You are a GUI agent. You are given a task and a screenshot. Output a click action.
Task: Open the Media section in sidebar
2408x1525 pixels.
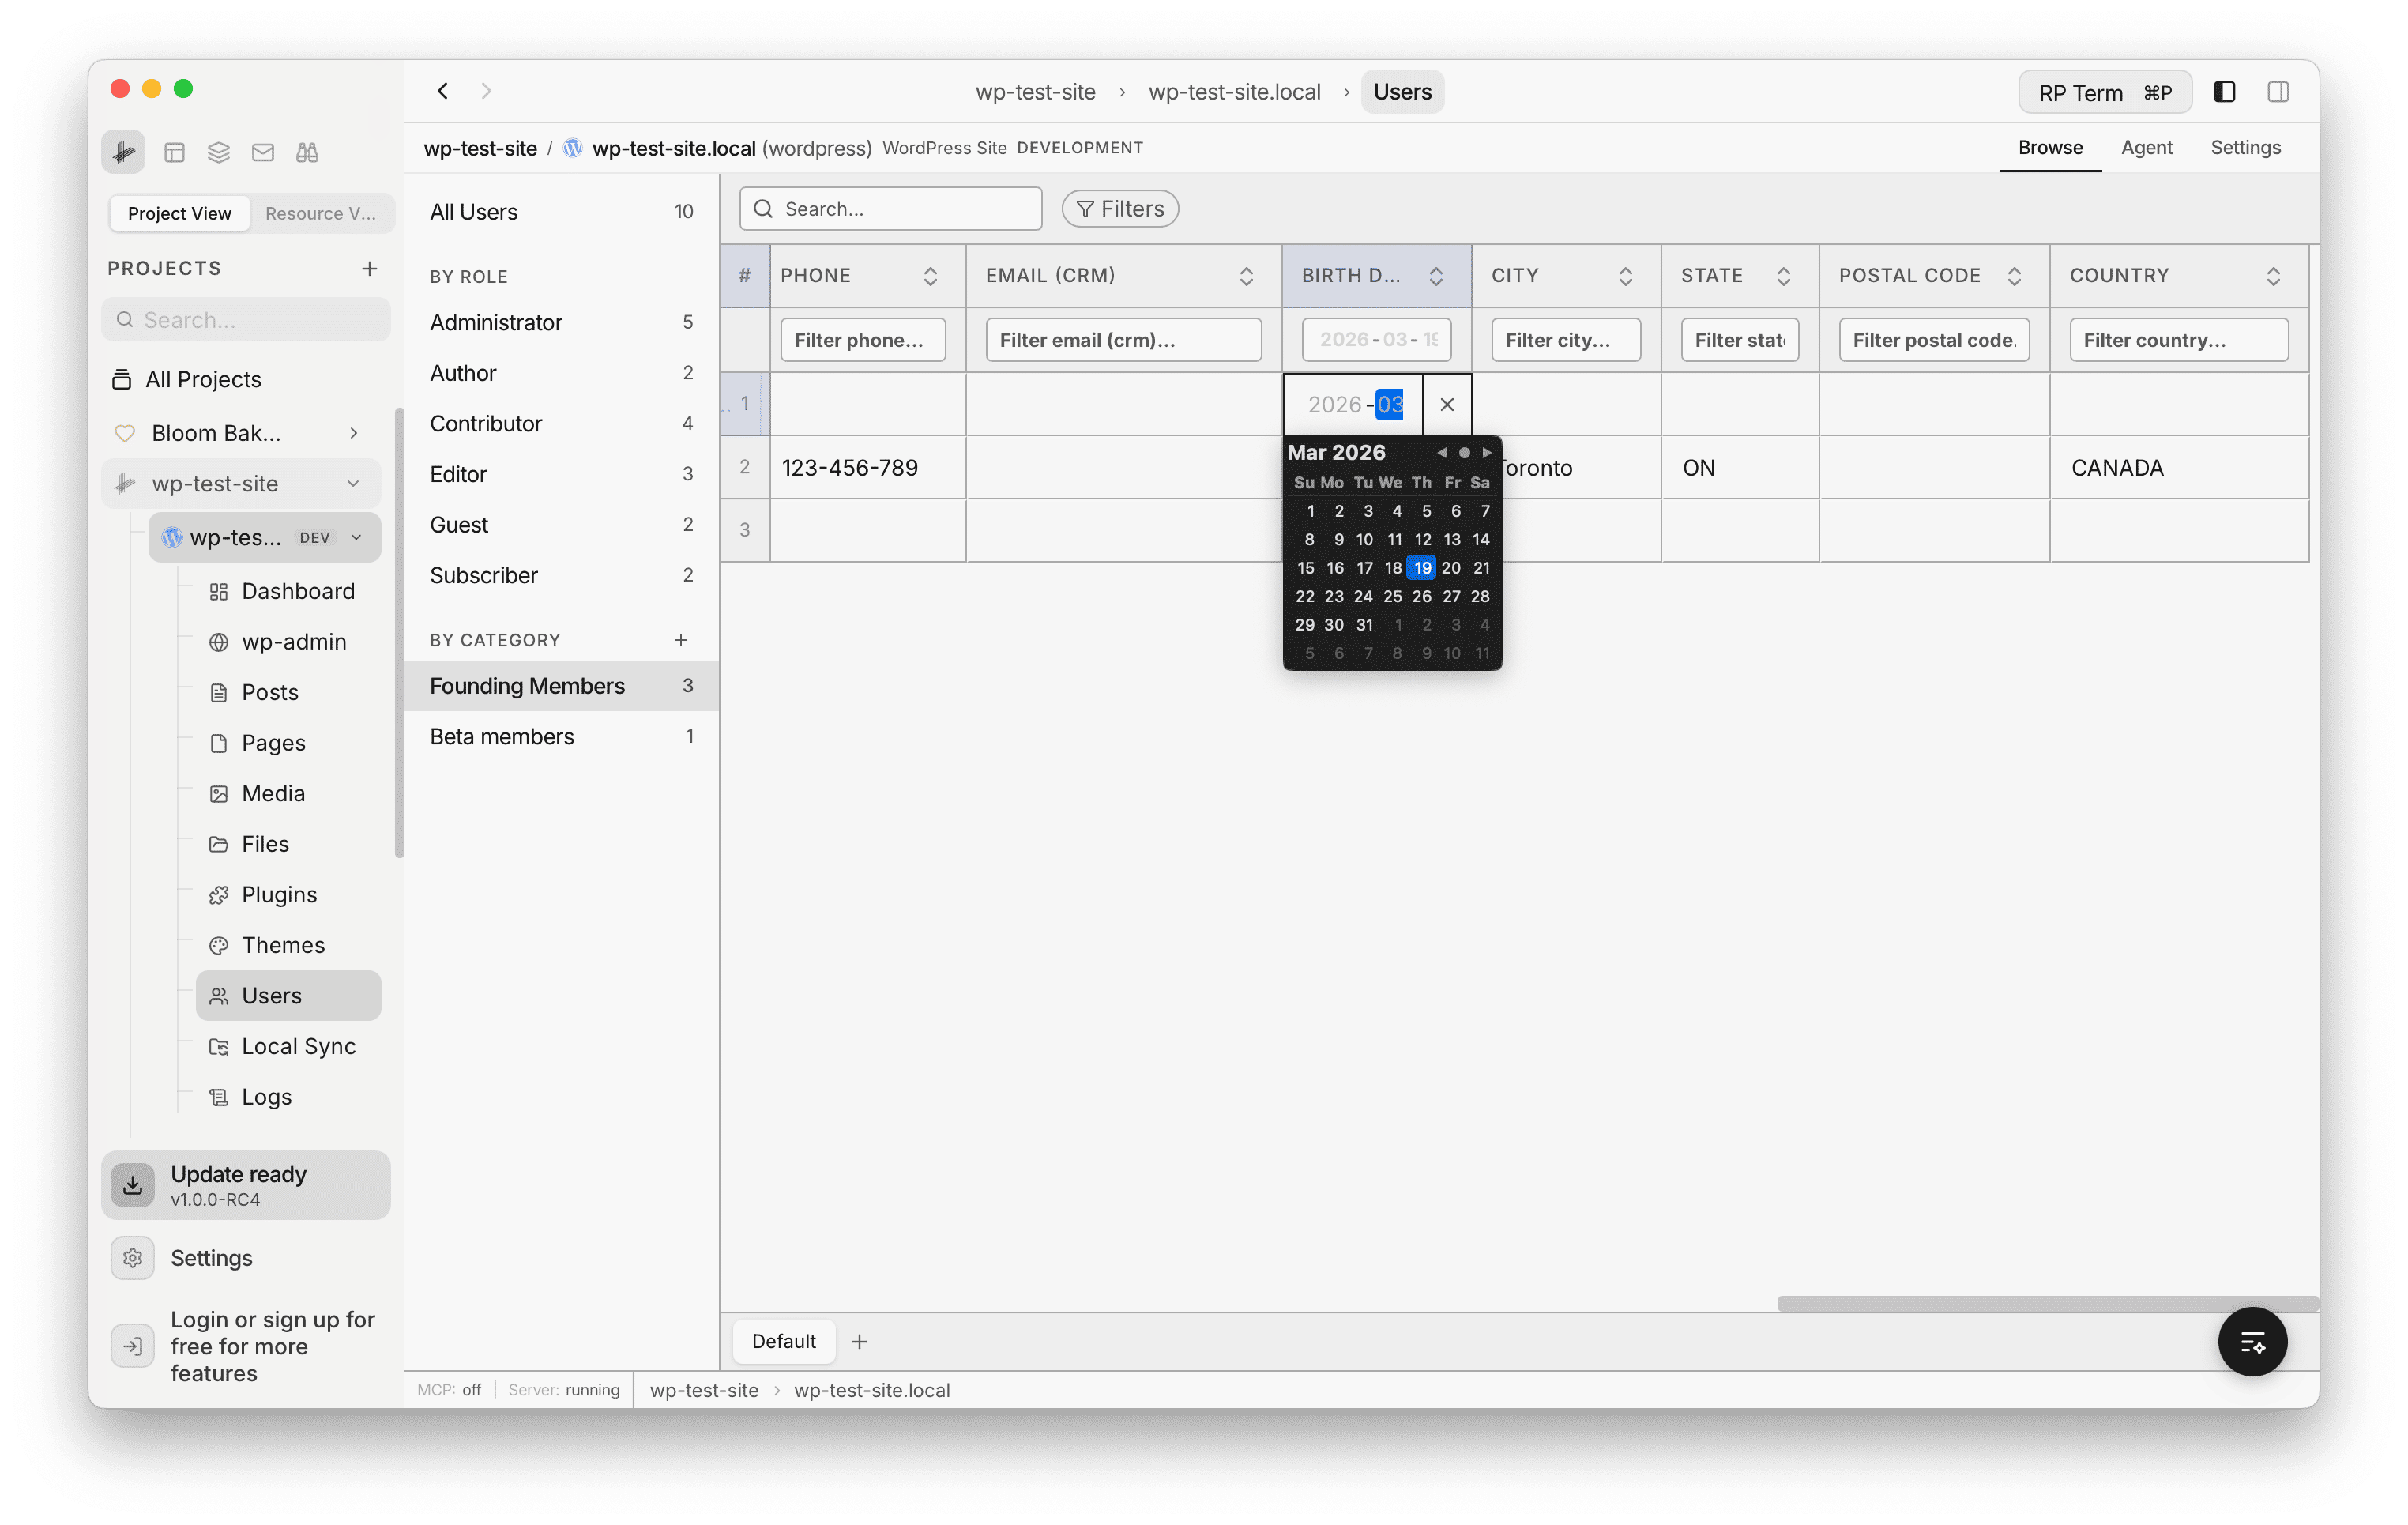tap(274, 793)
